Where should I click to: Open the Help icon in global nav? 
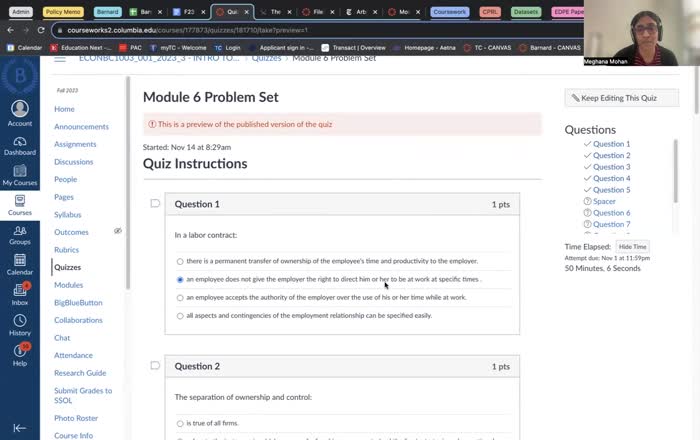[x=19, y=353]
